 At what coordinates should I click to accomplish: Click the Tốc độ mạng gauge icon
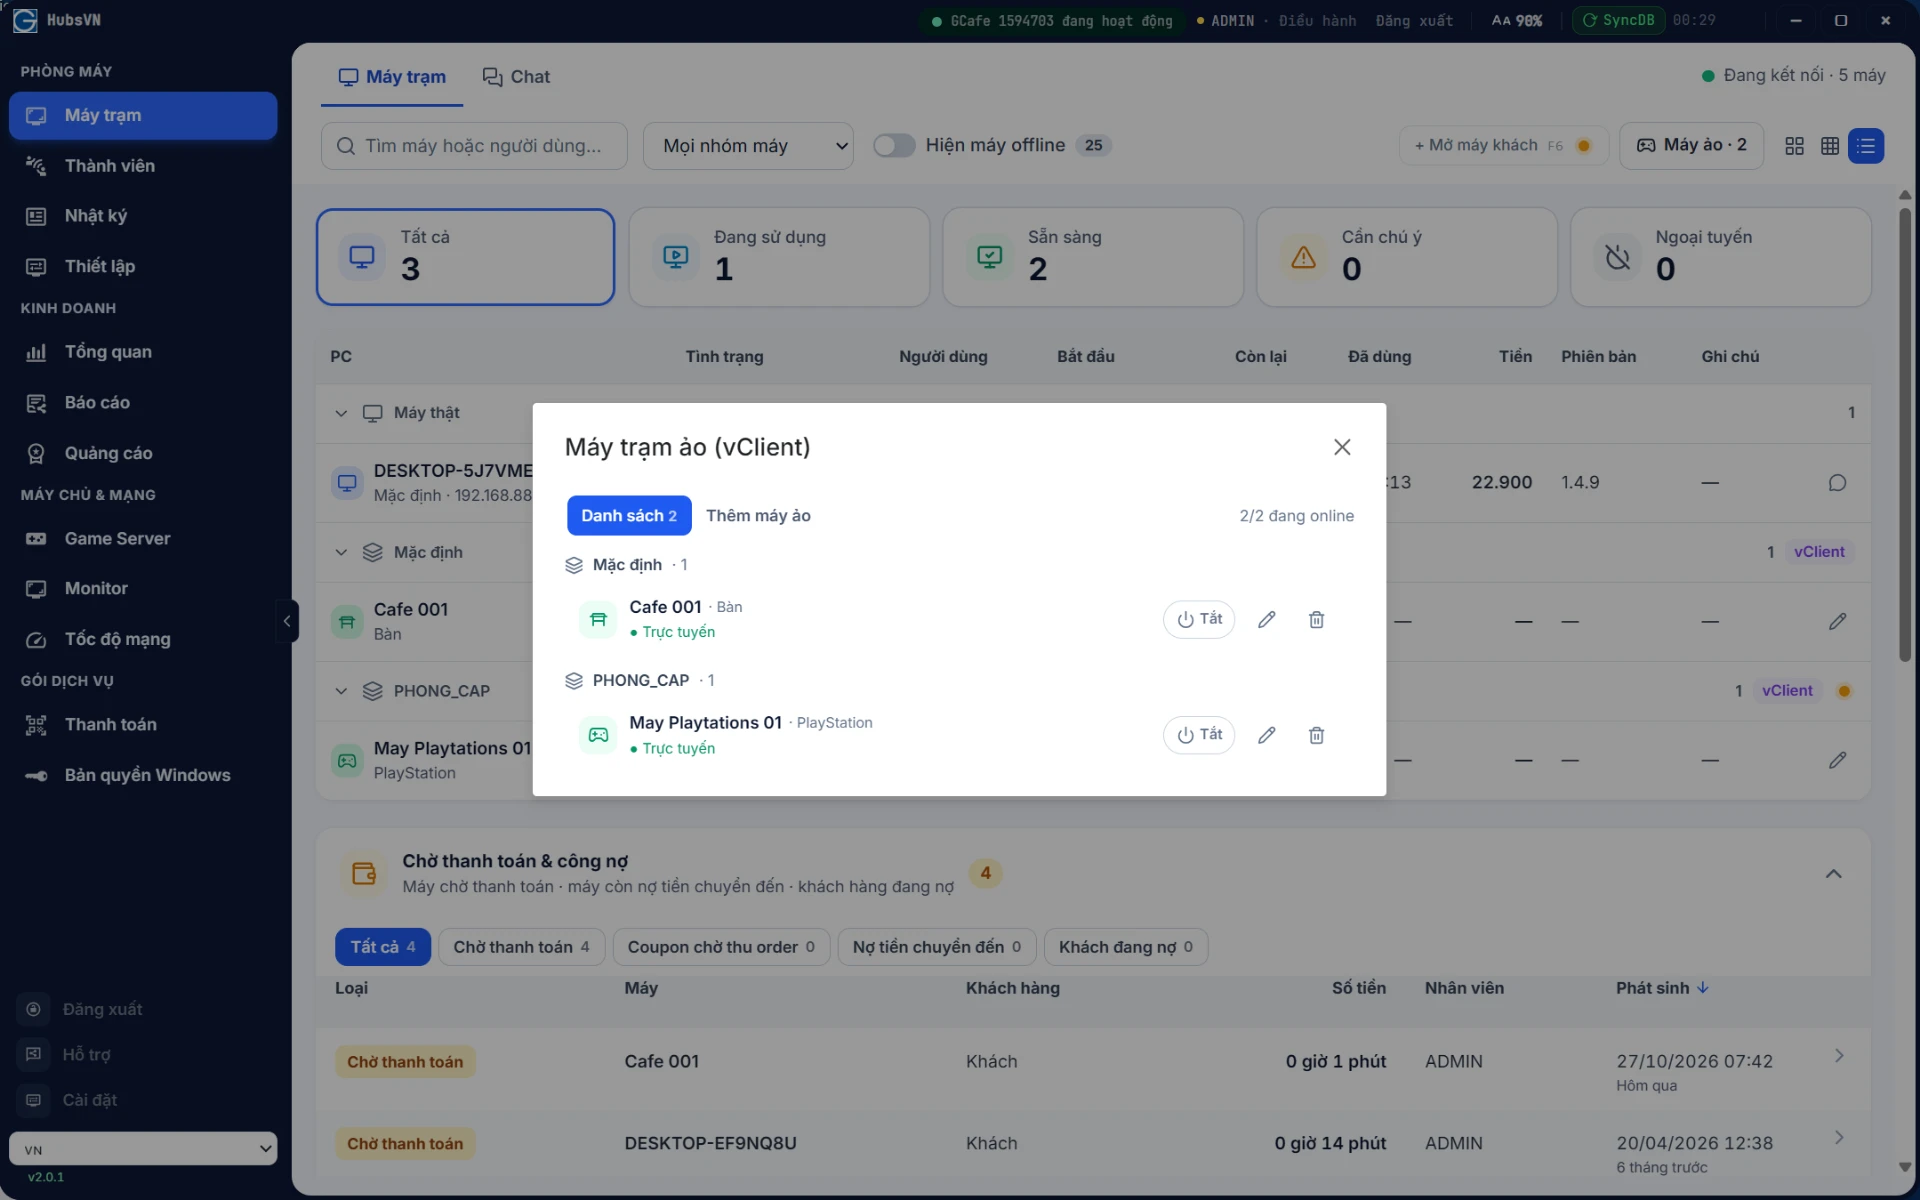(x=36, y=639)
